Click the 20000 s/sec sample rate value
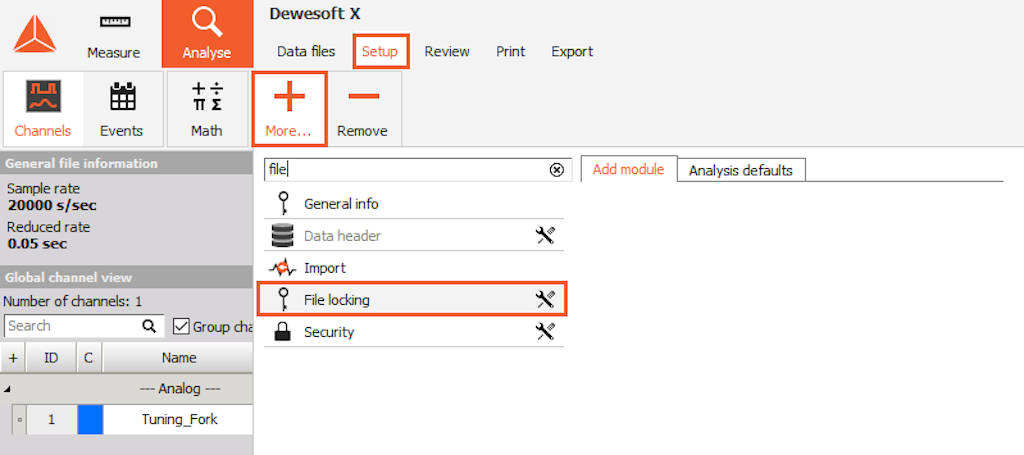This screenshot has width=1024, height=455. click(52, 206)
